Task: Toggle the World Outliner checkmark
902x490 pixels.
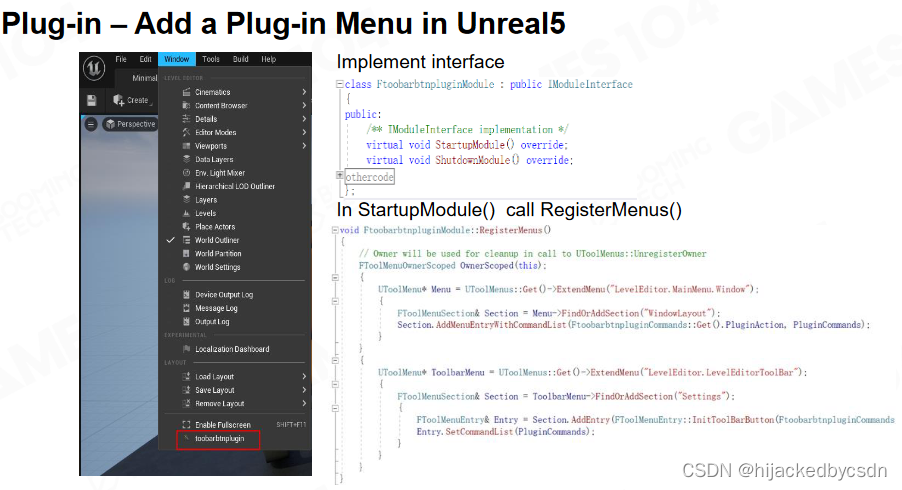Action: (170, 240)
